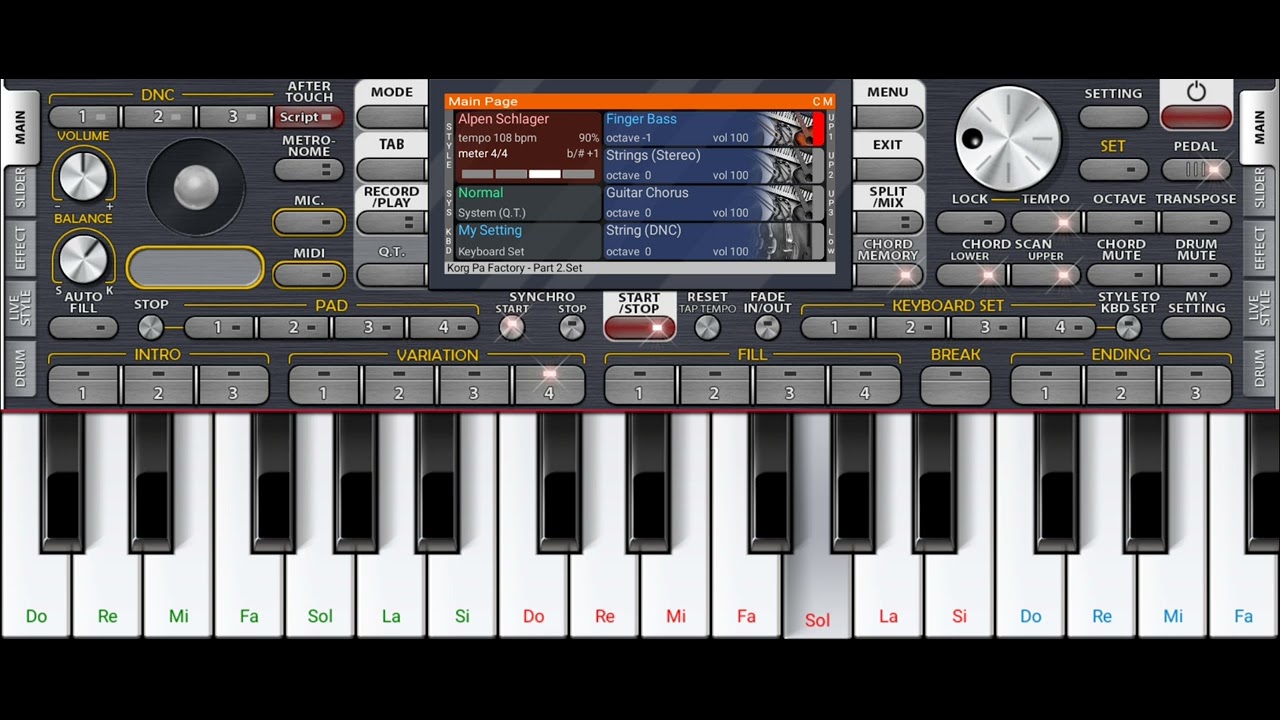
Task: Switch to left Effect tab
Action: point(20,249)
